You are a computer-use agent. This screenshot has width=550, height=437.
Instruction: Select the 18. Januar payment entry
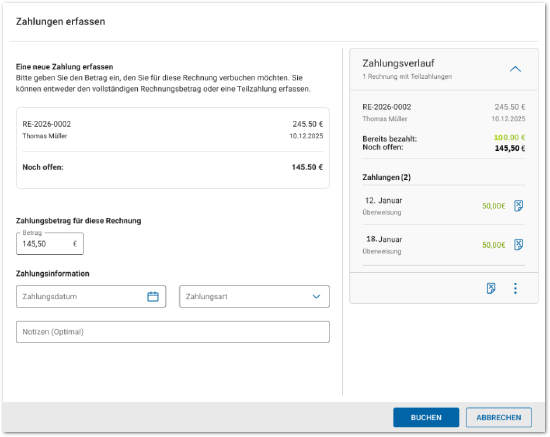coord(444,245)
